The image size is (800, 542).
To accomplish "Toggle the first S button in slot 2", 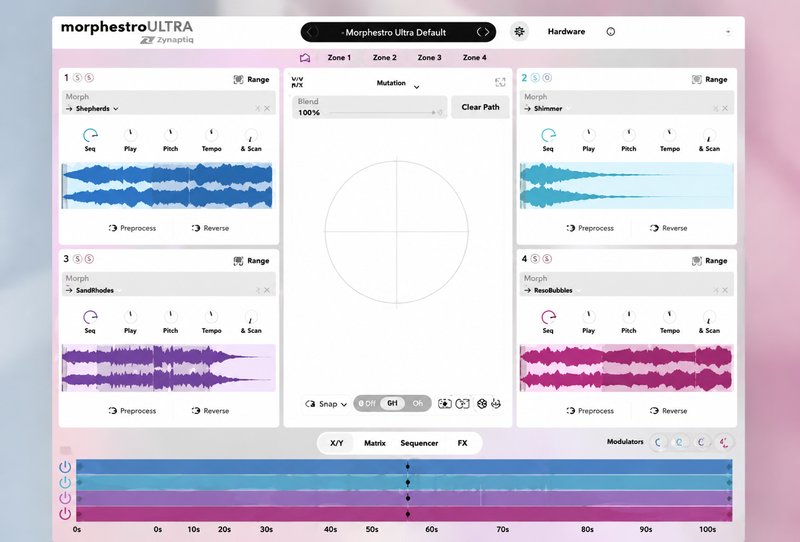I will pos(535,78).
